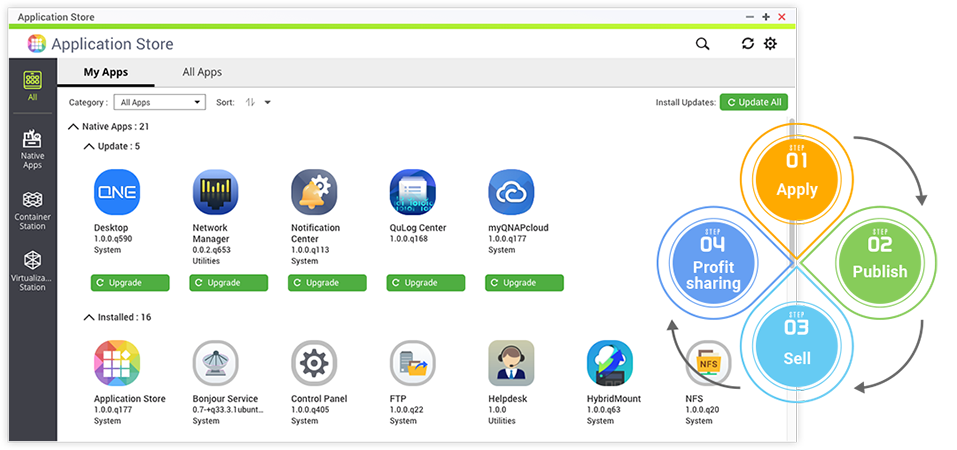This screenshot has width=957, height=450.
Task: Click the Application Store installed app icon
Action: click(117, 363)
